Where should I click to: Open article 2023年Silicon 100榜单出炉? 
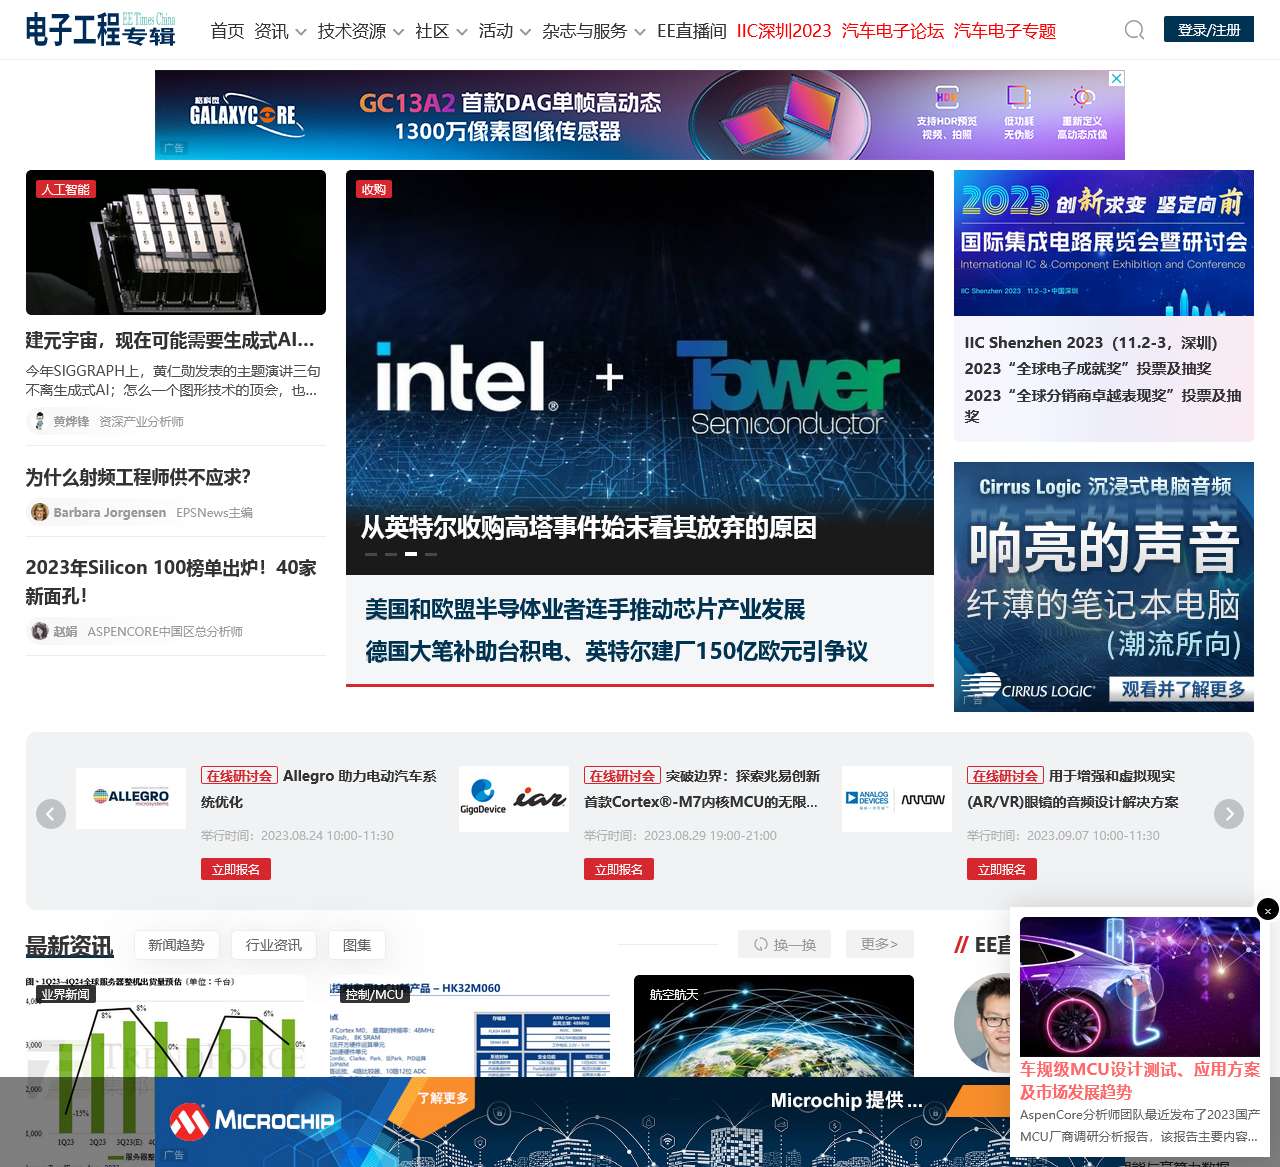click(172, 581)
